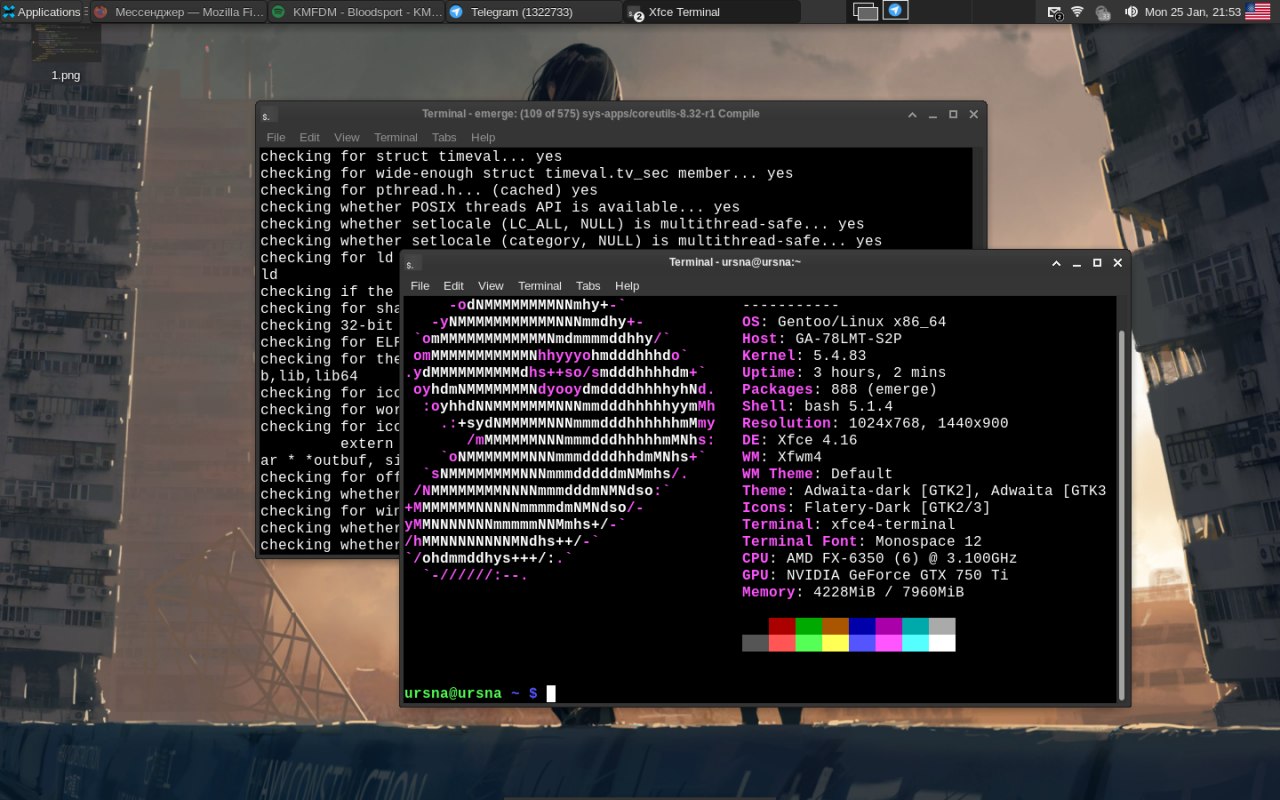Screen dimensions: 1280x800
Task: Open Help menu in emerge terminal
Action: [483, 137]
